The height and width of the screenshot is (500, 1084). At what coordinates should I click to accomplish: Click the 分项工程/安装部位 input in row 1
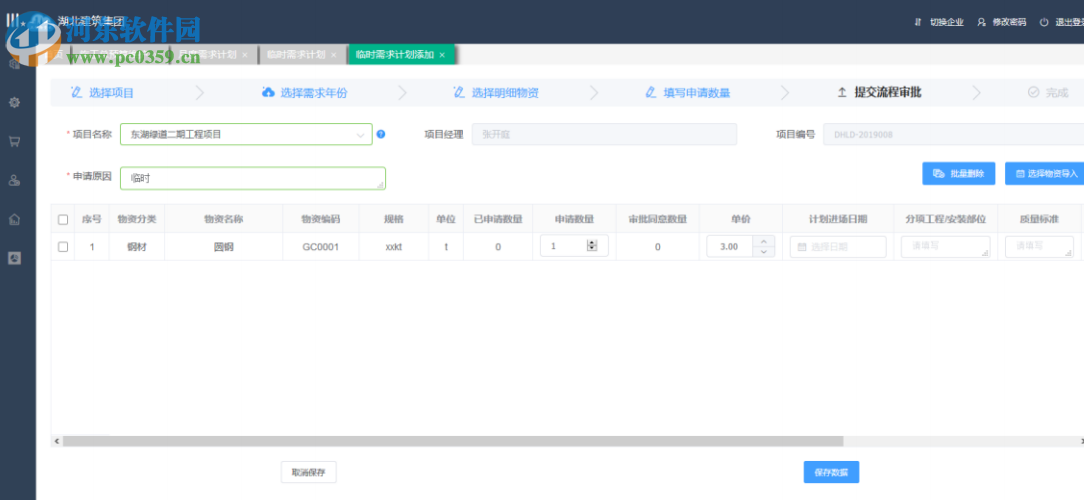click(x=945, y=246)
